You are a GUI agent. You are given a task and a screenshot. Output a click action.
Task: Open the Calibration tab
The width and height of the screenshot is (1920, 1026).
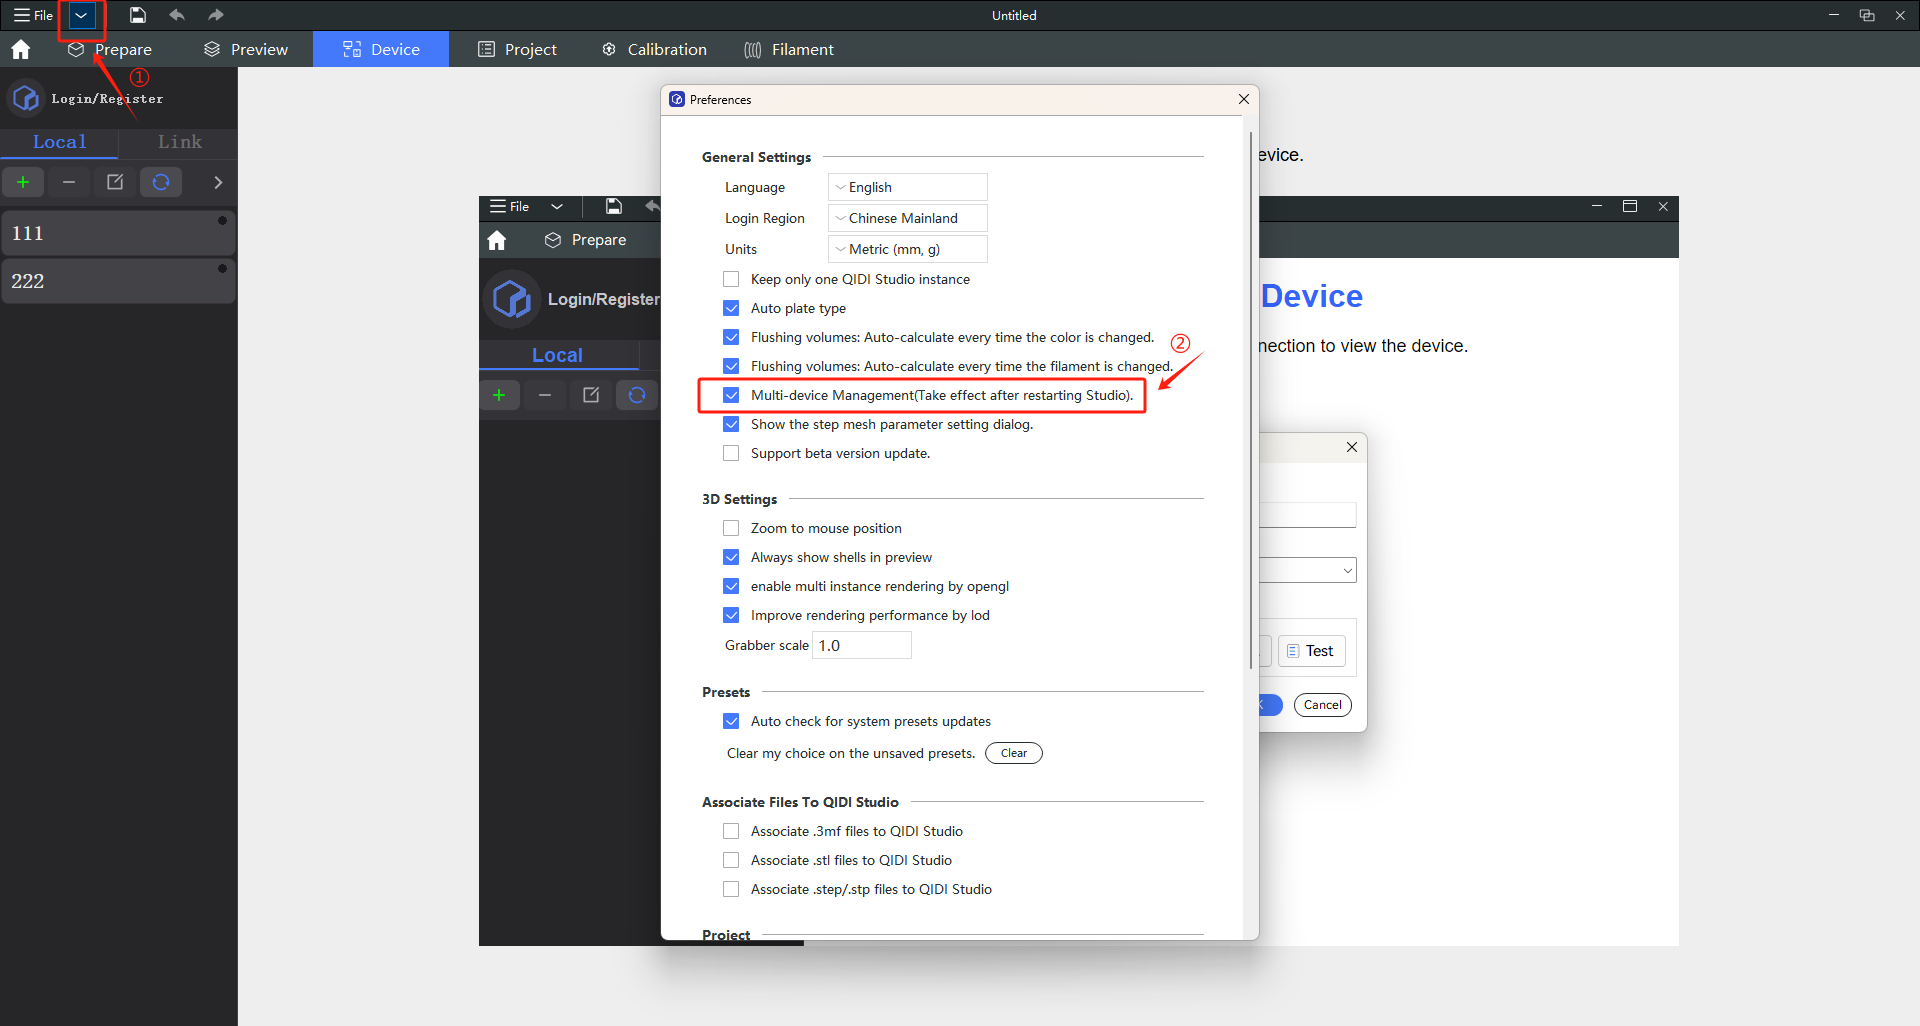(x=654, y=49)
